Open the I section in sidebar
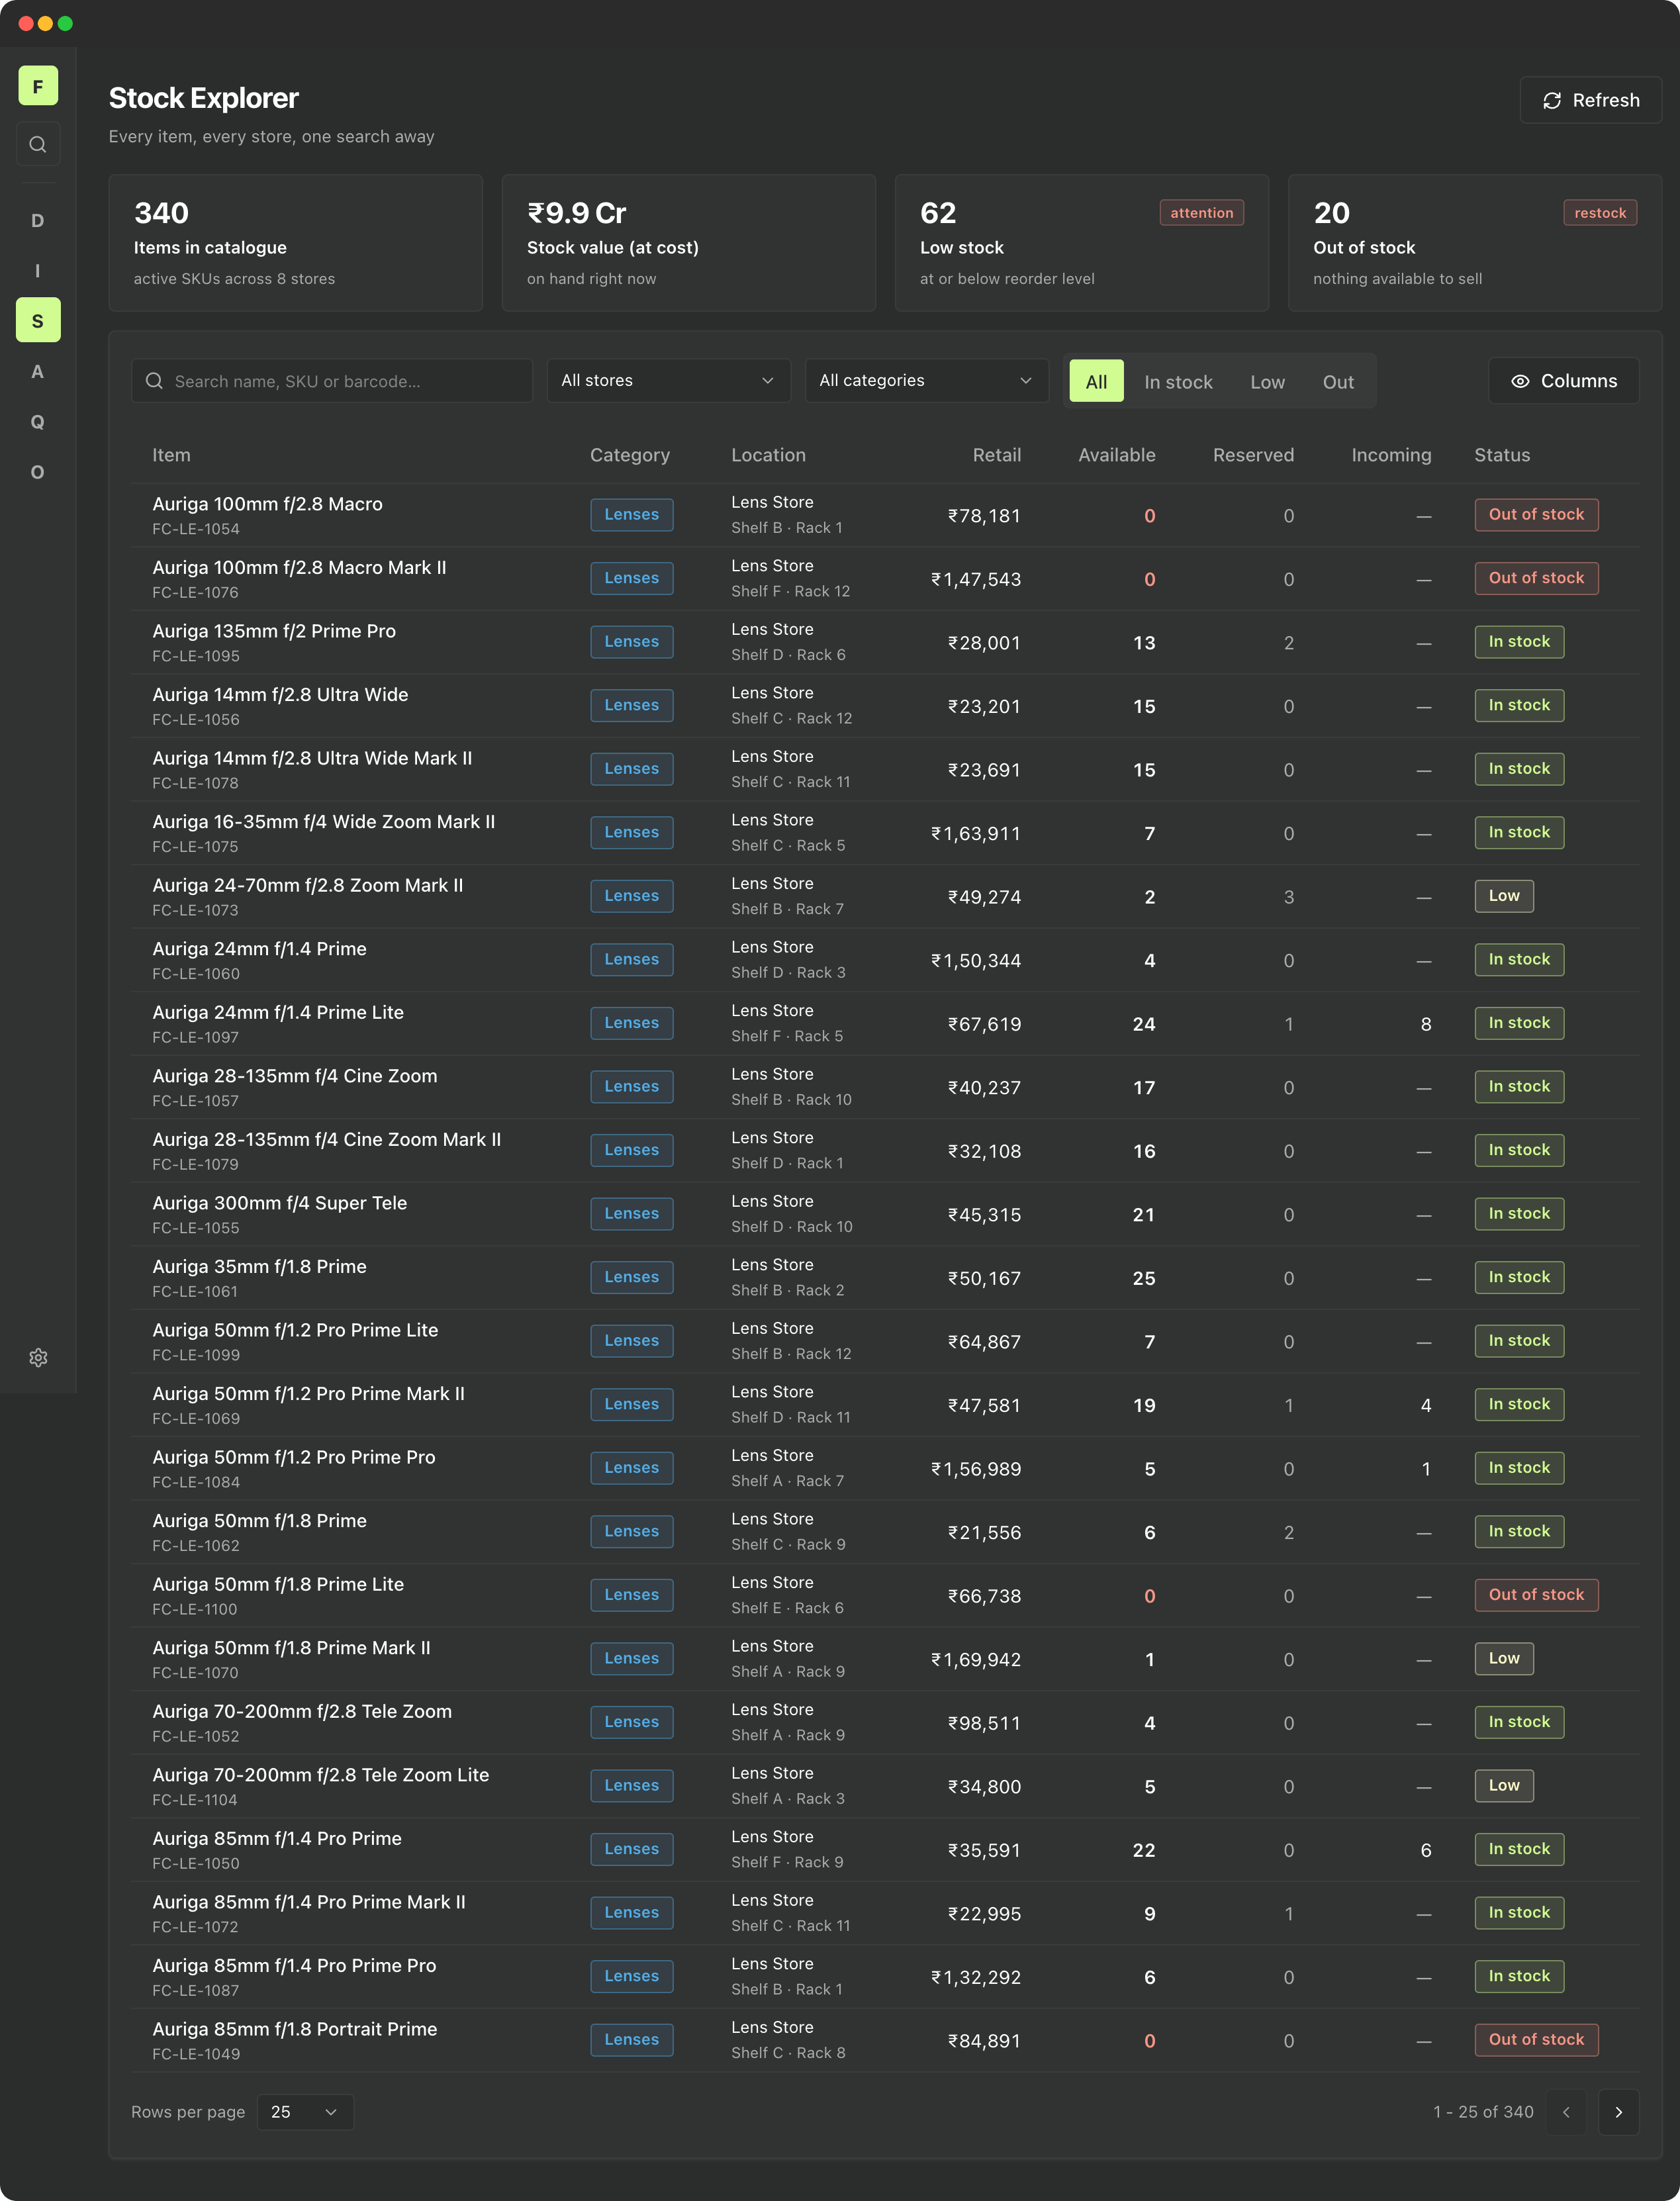Screen dimensions: 1680x2201 [x=38, y=271]
